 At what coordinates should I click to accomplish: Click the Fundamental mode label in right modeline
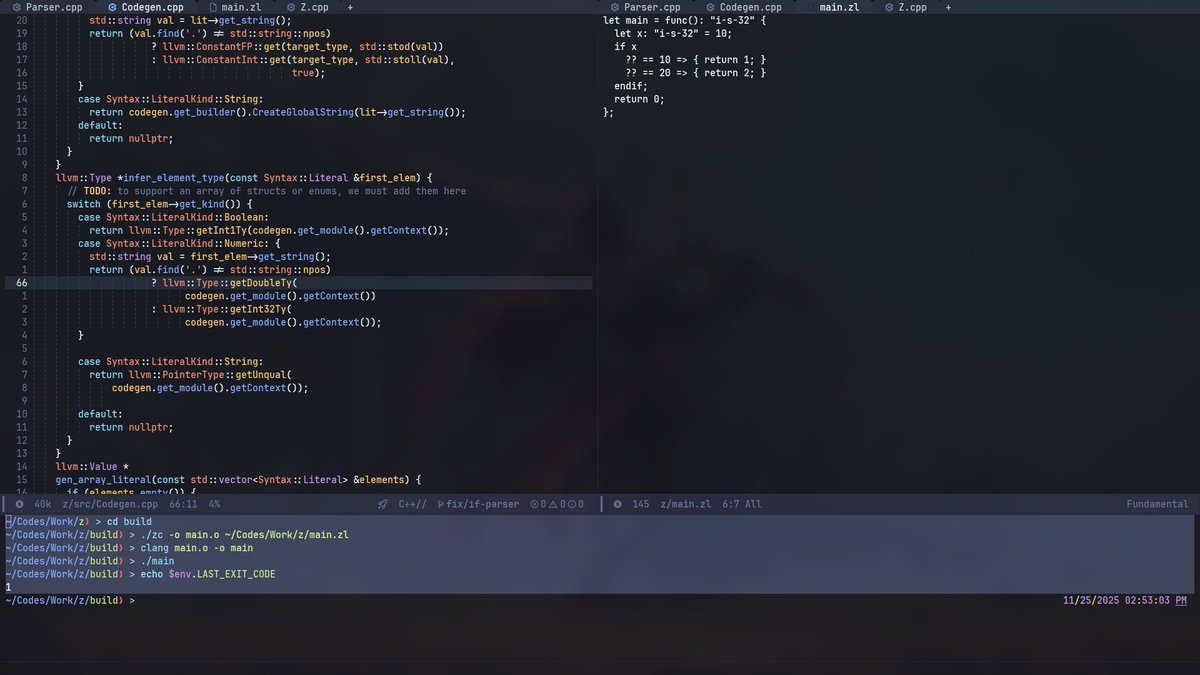click(1157, 504)
